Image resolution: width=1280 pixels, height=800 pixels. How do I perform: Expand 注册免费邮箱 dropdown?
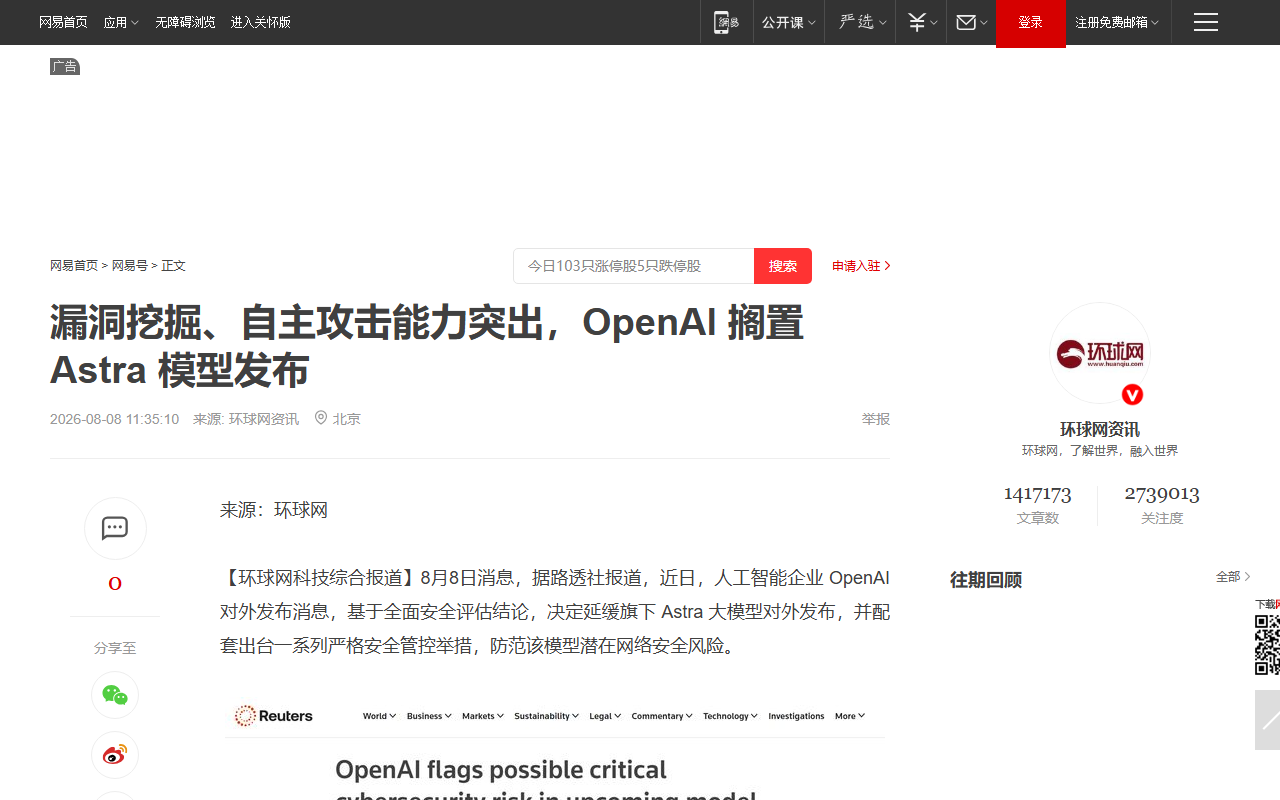point(1117,22)
